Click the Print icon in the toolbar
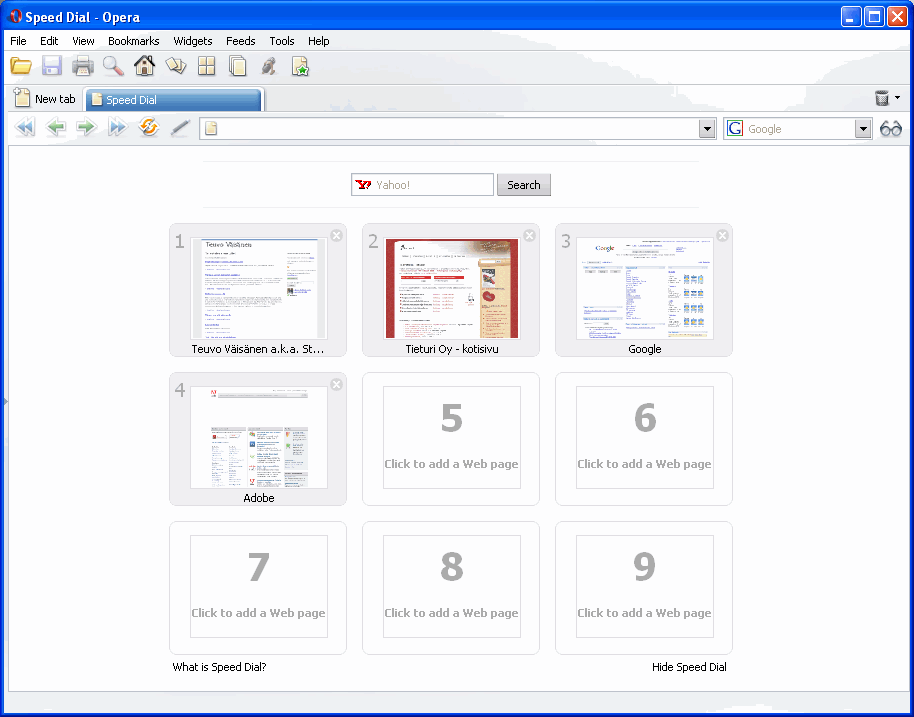 (83, 67)
